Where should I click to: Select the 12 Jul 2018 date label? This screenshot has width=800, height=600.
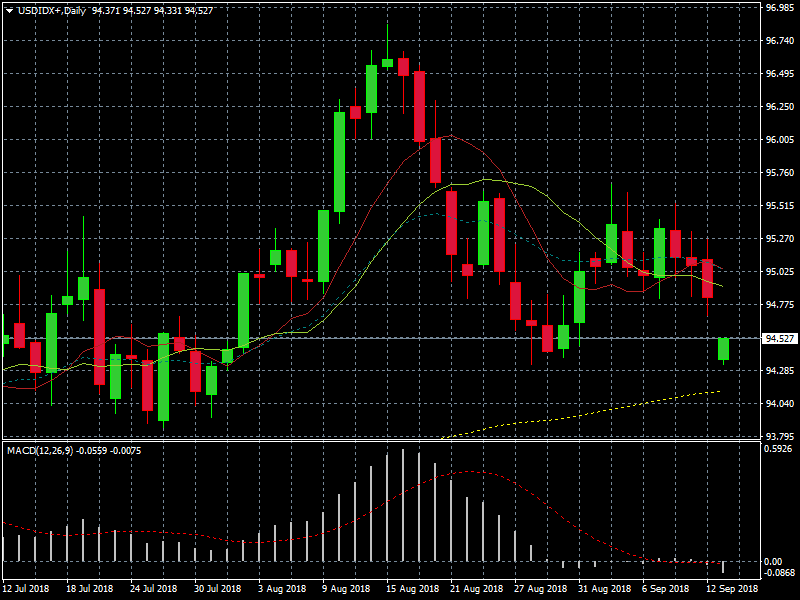(27, 590)
